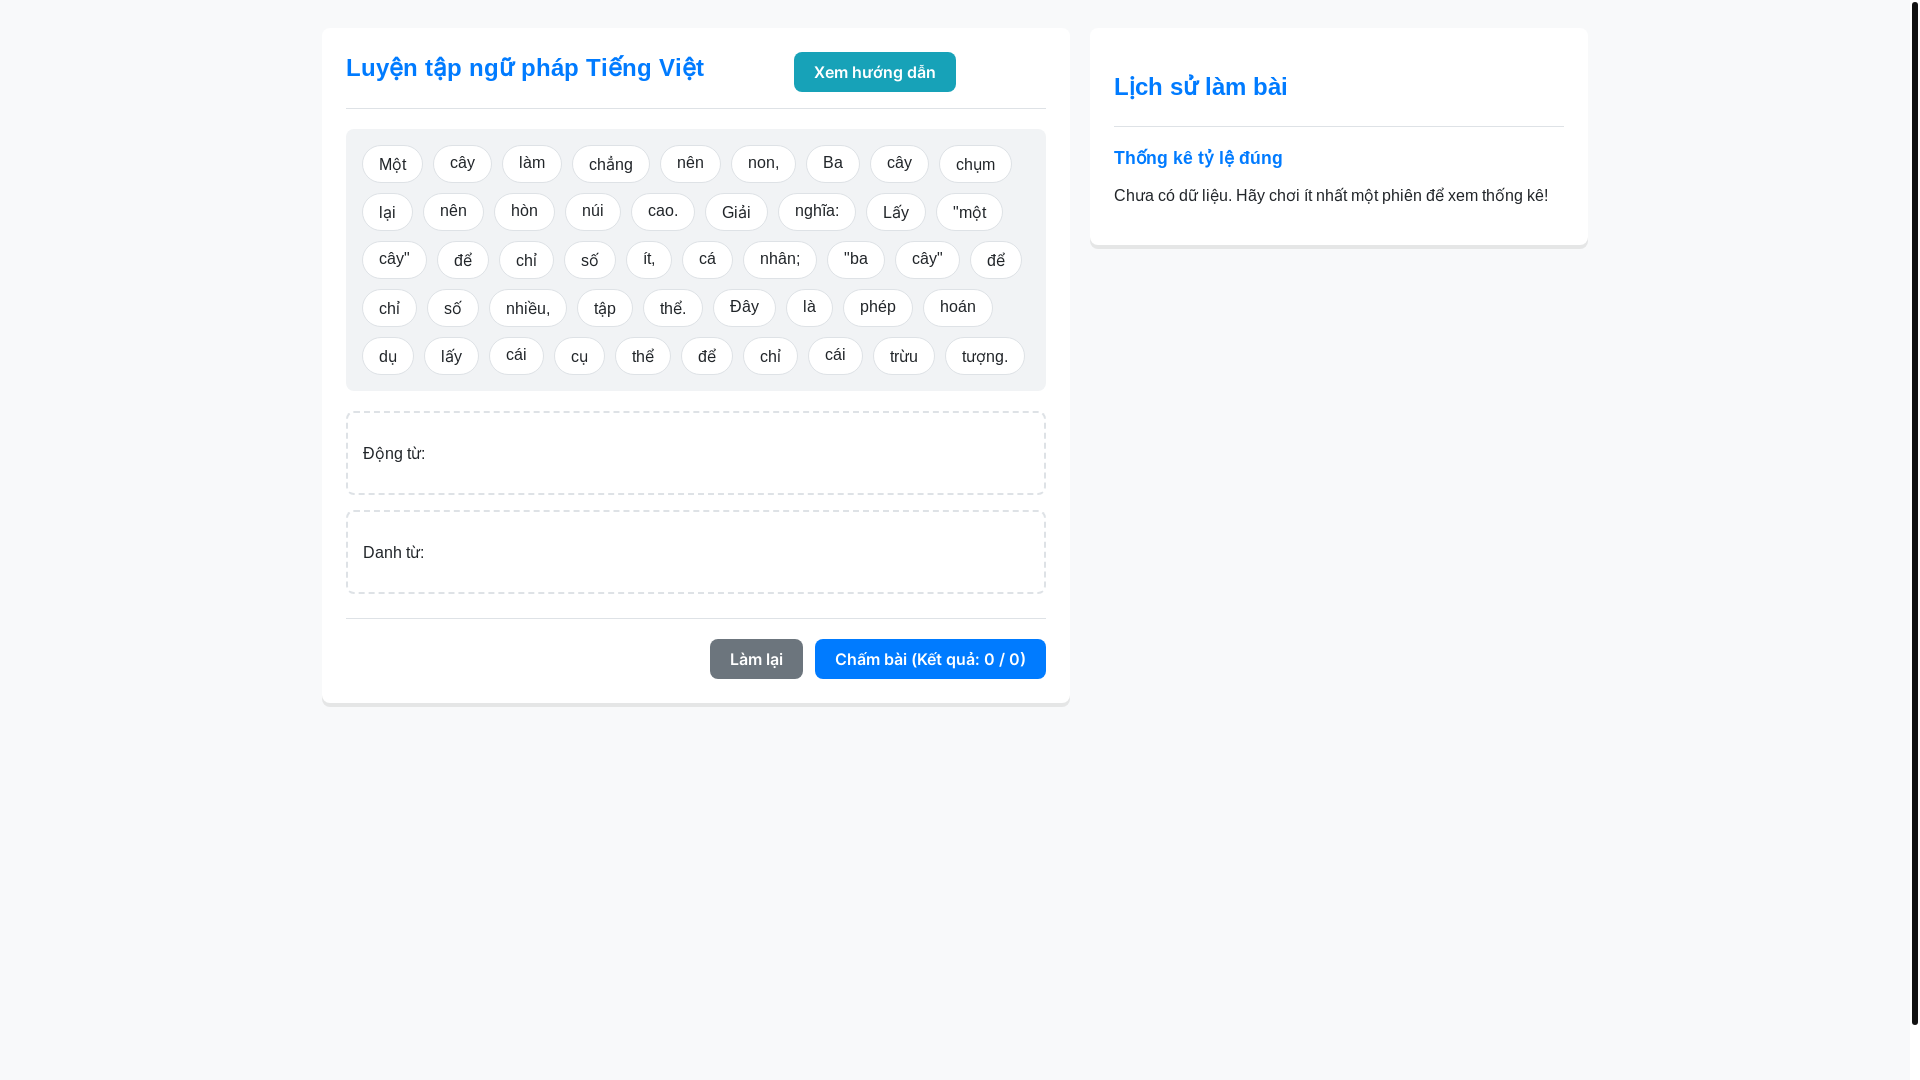
Task: Select the word chip 'núi'
Action: coord(593,212)
